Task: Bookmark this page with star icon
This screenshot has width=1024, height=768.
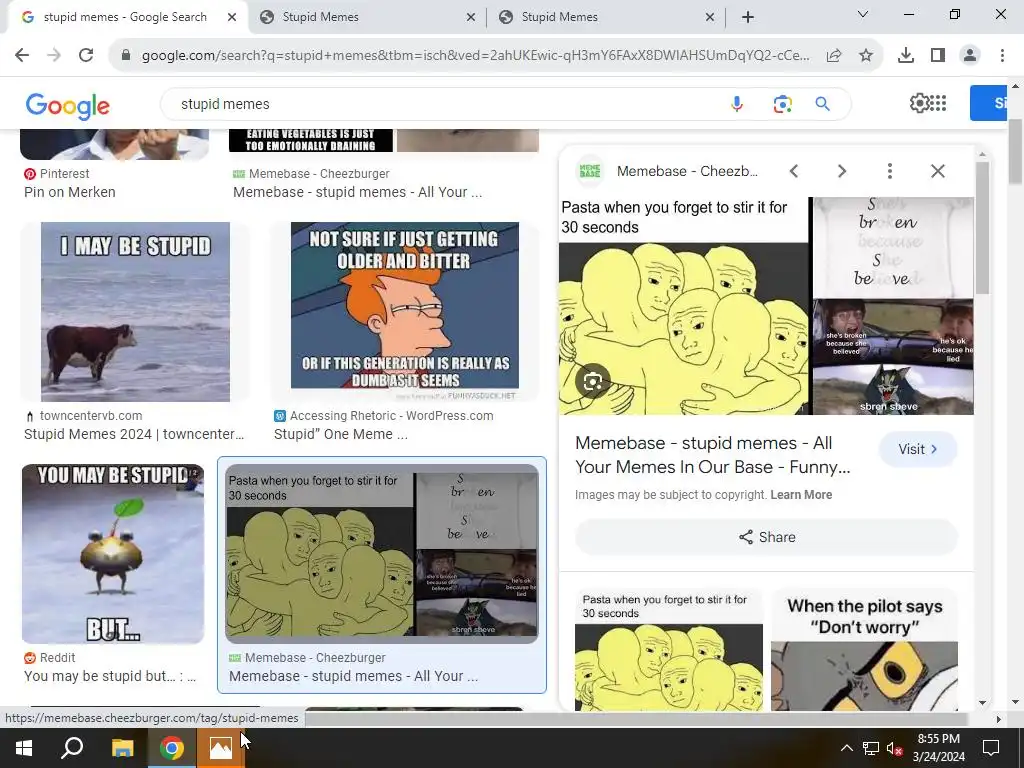Action: click(x=866, y=56)
